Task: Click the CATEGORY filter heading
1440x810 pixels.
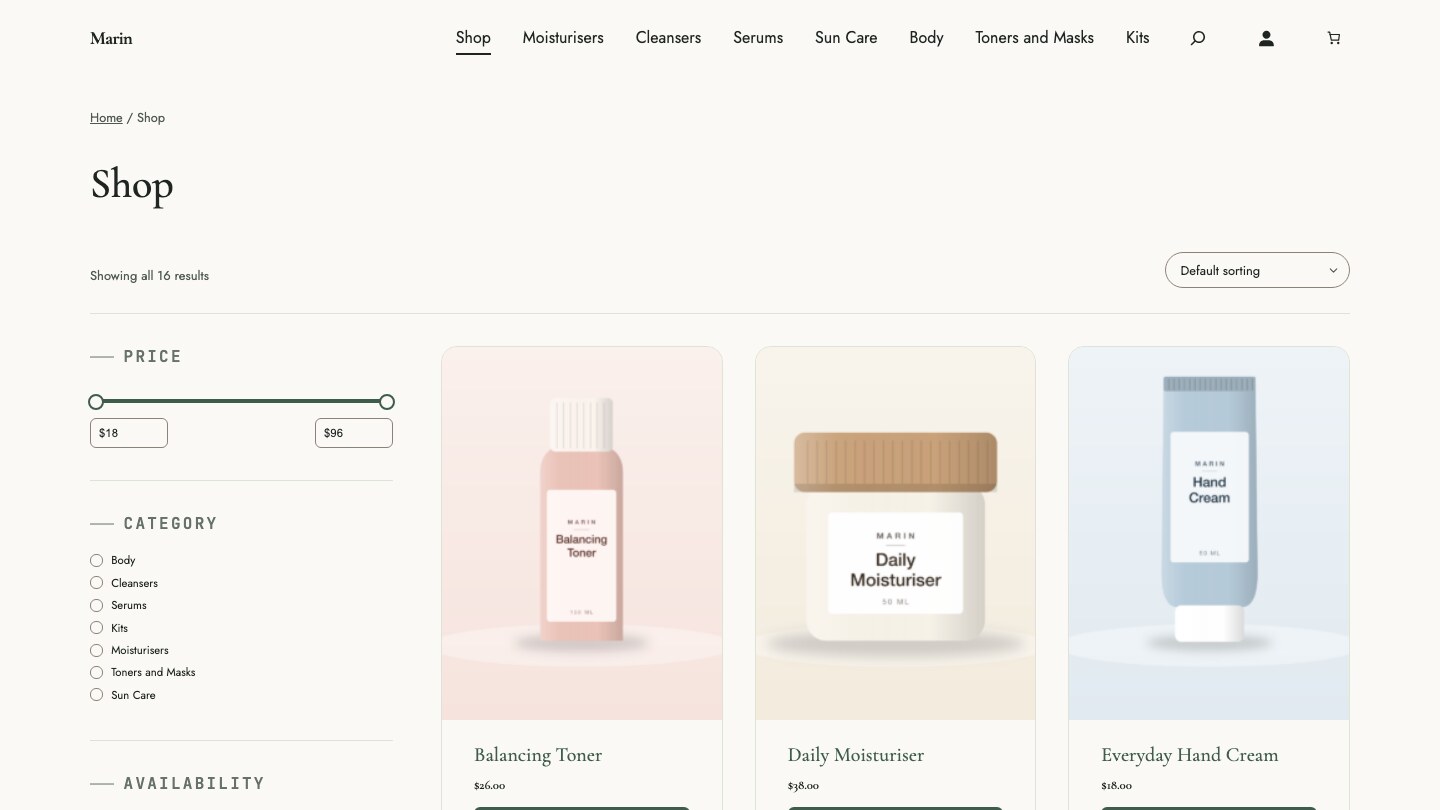Action: pyautogui.click(x=170, y=524)
